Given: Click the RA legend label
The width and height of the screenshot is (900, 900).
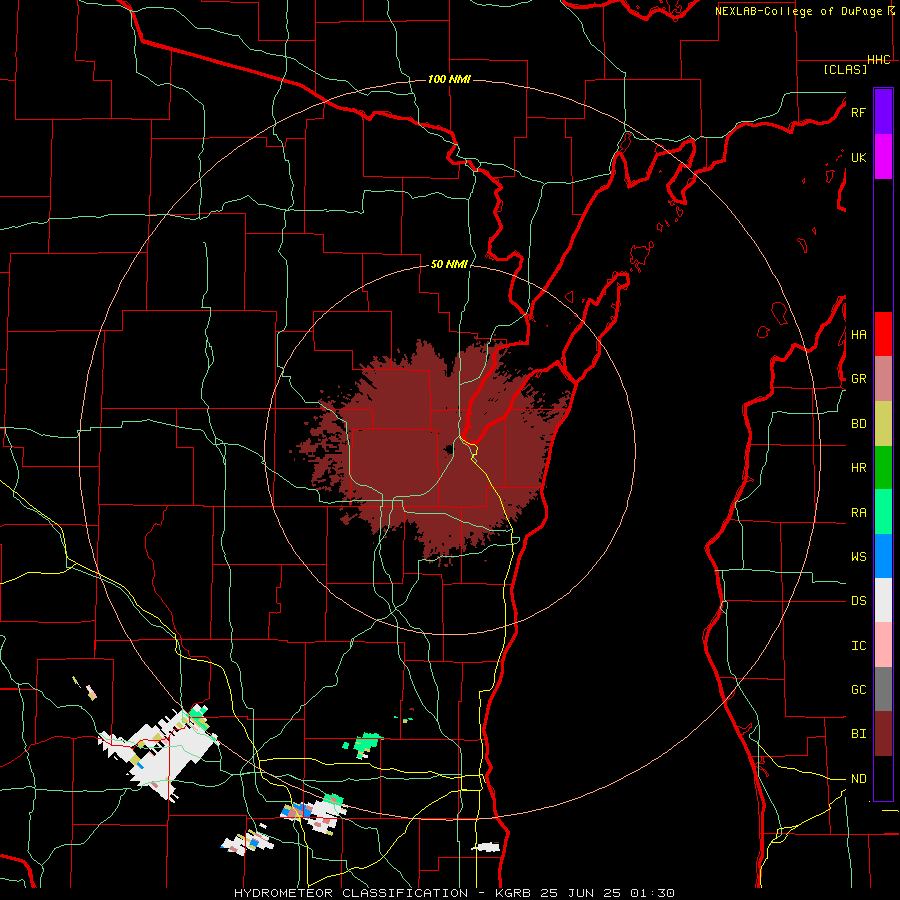Looking at the screenshot, I should pos(859,512).
